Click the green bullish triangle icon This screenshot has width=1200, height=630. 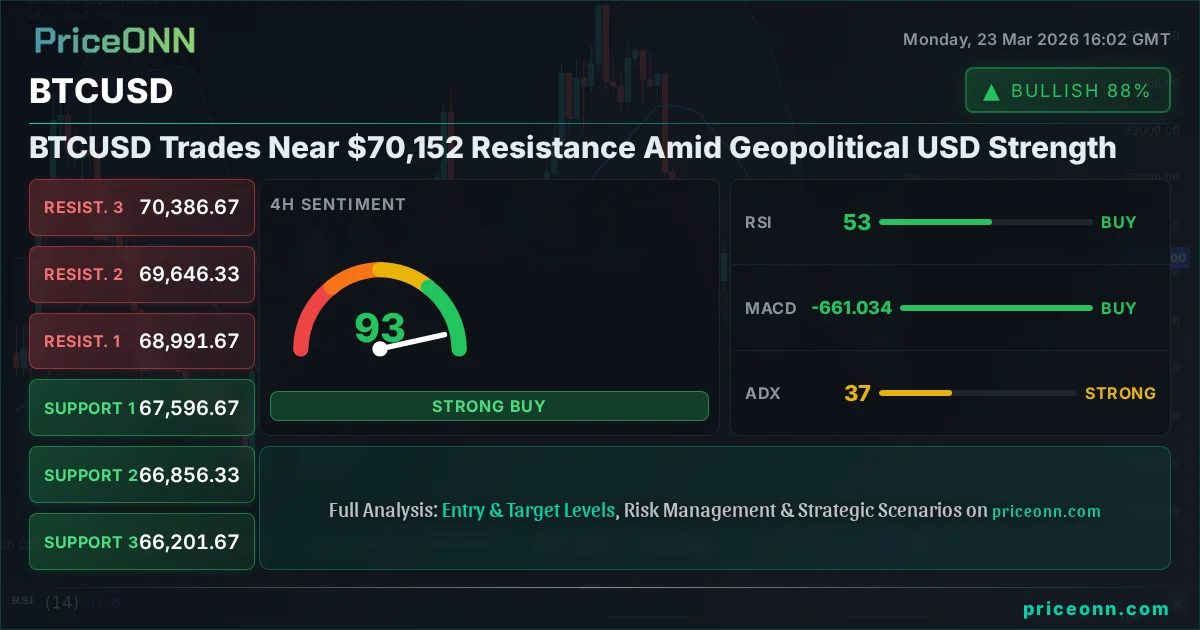point(991,92)
